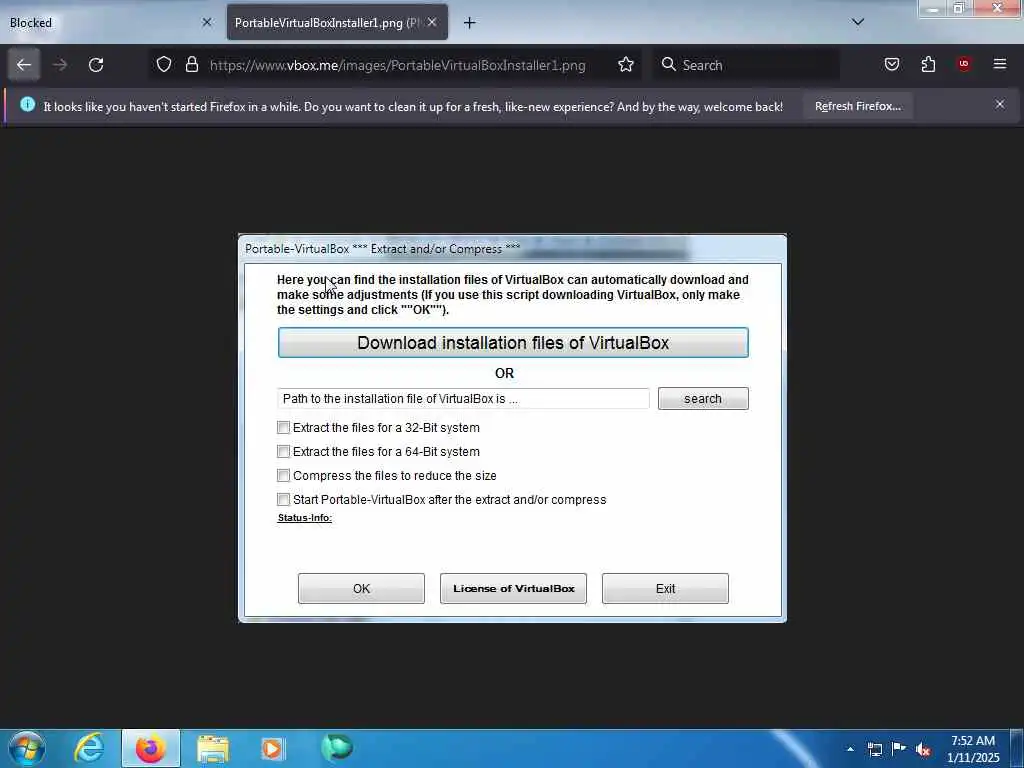The image size is (1024, 768).
Task: Check Extract the files for a 64-Bit system
Action: (x=283, y=451)
